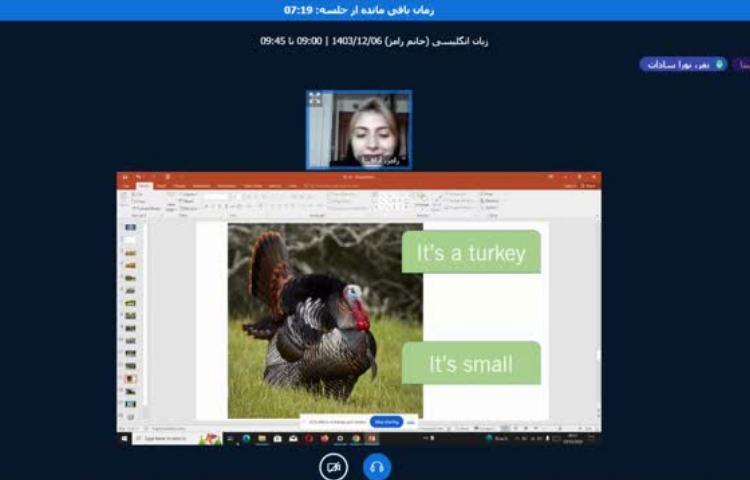Click Find in the Editing group
The image size is (750, 480).
(x=488, y=195)
